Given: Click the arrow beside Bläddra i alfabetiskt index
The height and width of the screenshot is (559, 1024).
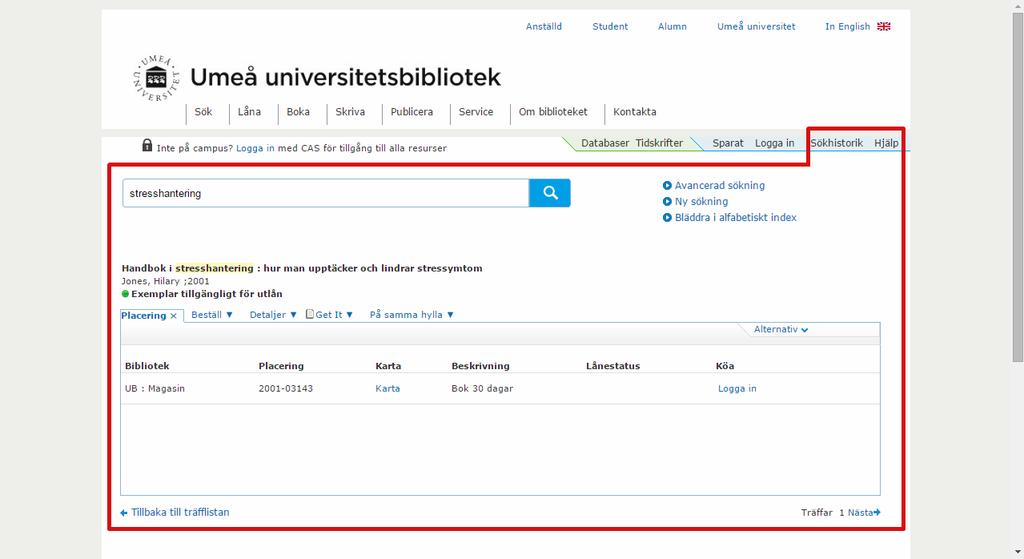Looking at the screenshot, I should click(x=667, y=217).
